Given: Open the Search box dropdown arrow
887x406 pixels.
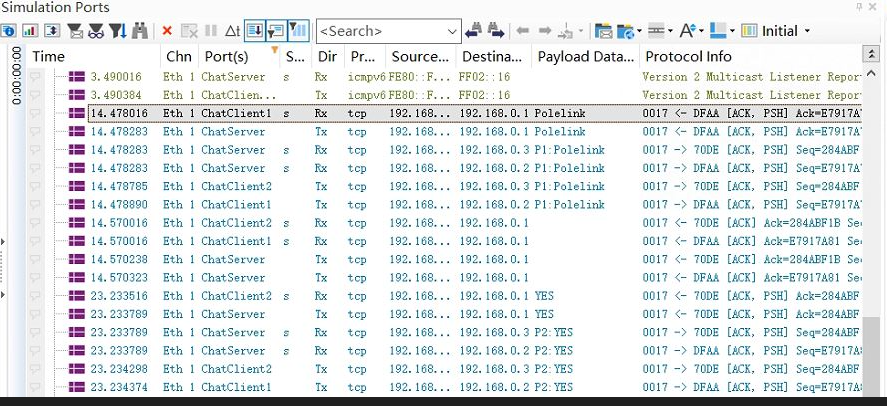Looking at the screenshot, I should click(x=452, y=31).
